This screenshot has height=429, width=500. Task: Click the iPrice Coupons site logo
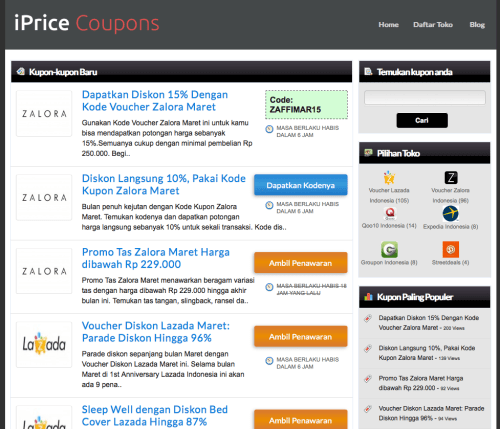(x=87, y=23)
